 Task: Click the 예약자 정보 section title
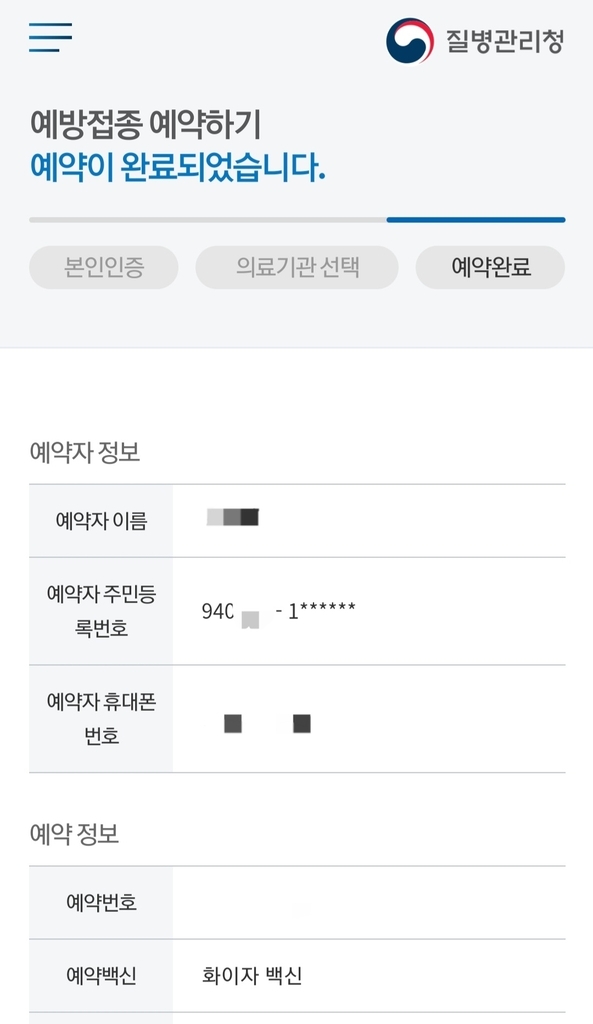tap(85, 452)
